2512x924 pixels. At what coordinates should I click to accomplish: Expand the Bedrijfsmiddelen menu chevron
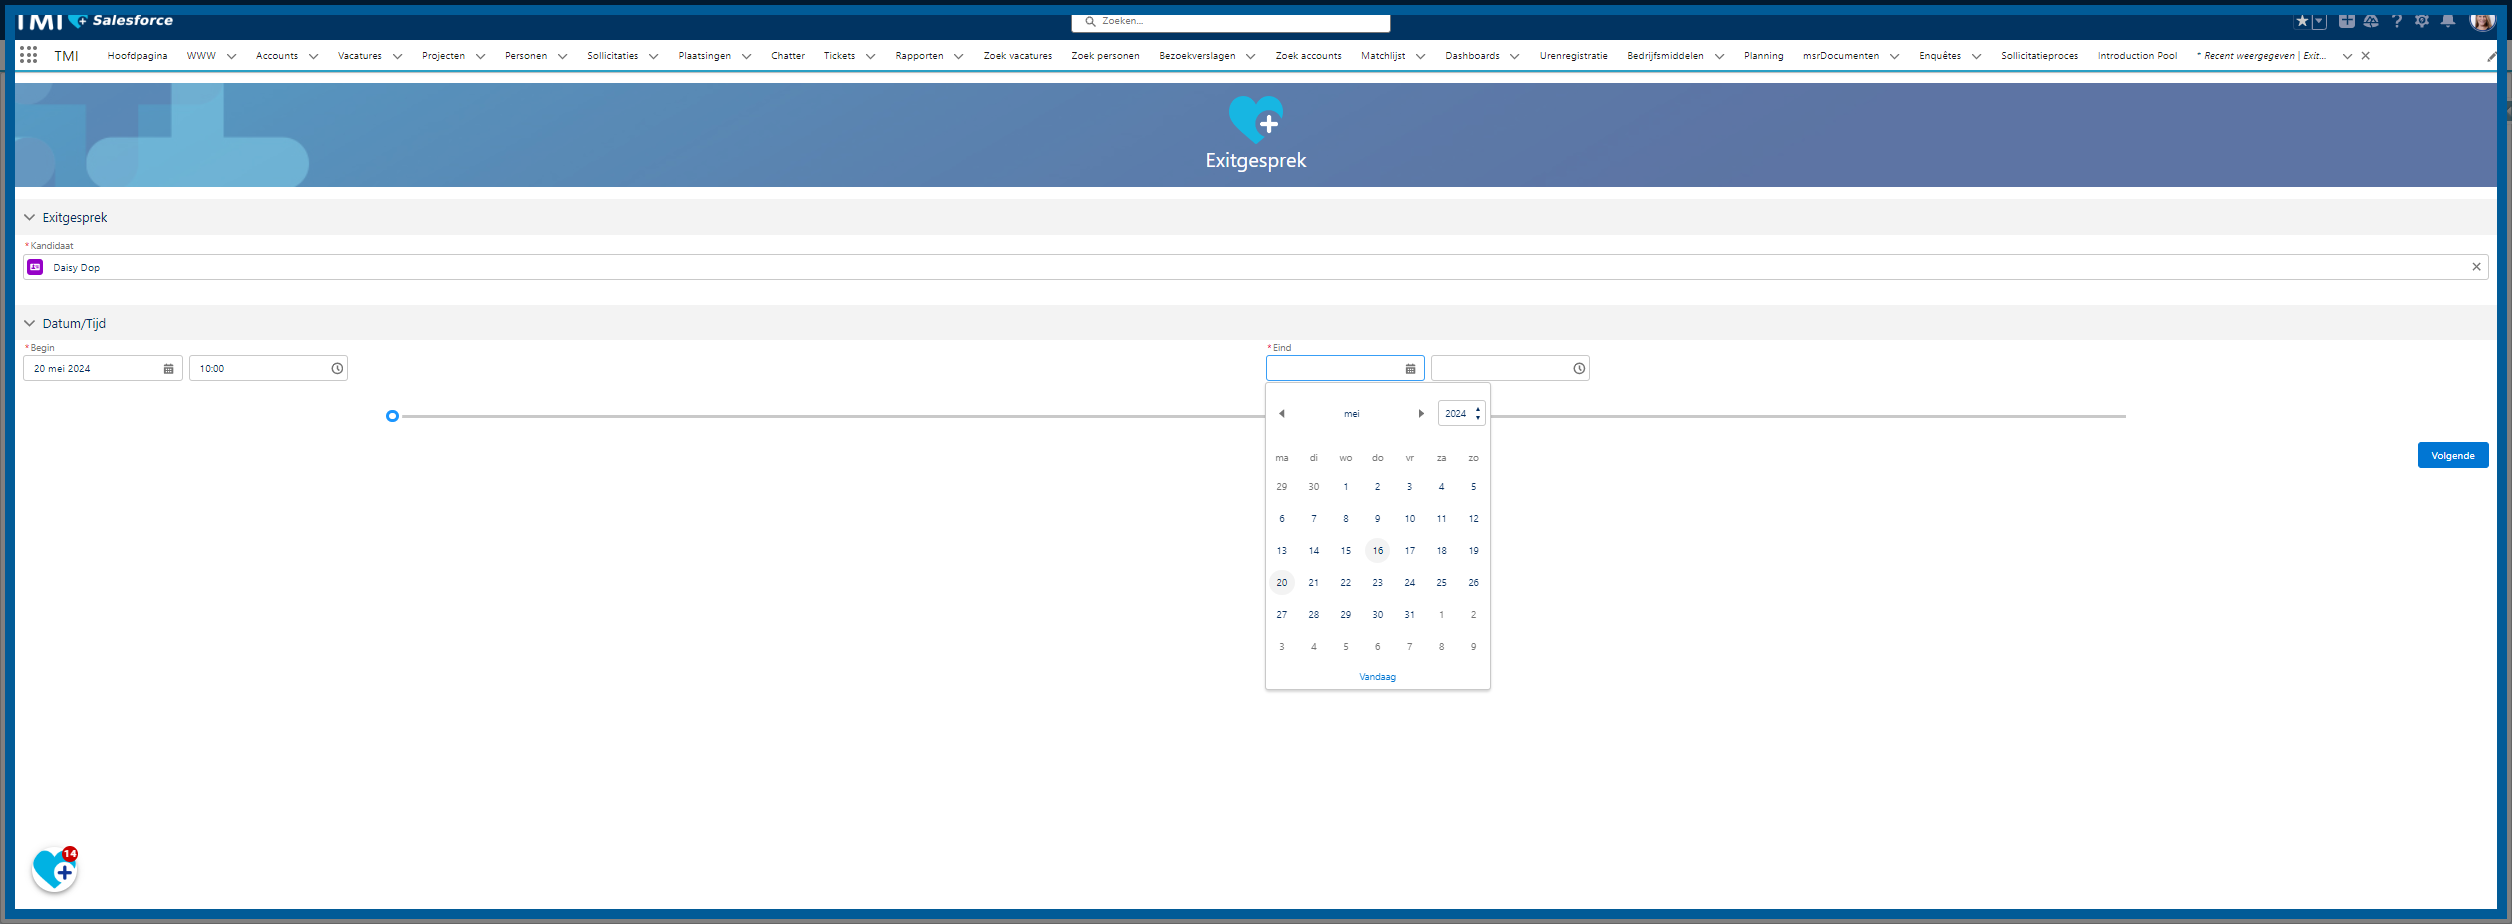[1719, 57]
